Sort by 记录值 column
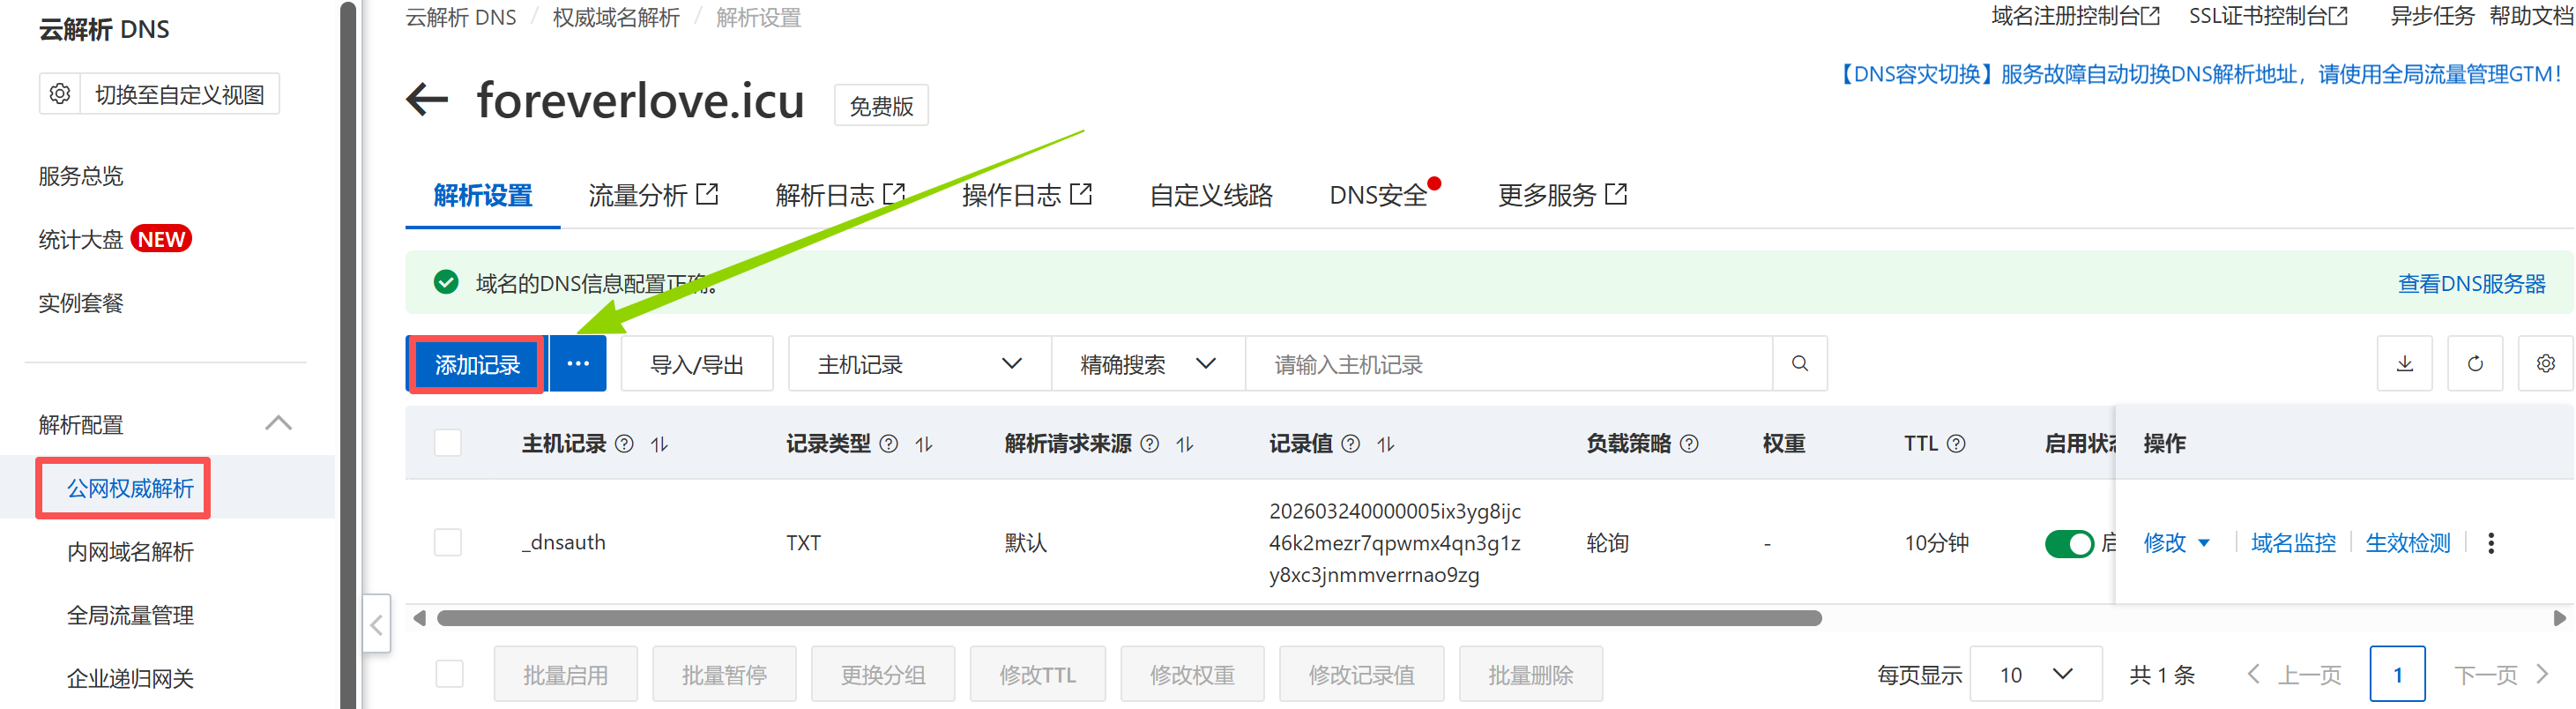The image size is (2576, 709). tap(1385, 444)
